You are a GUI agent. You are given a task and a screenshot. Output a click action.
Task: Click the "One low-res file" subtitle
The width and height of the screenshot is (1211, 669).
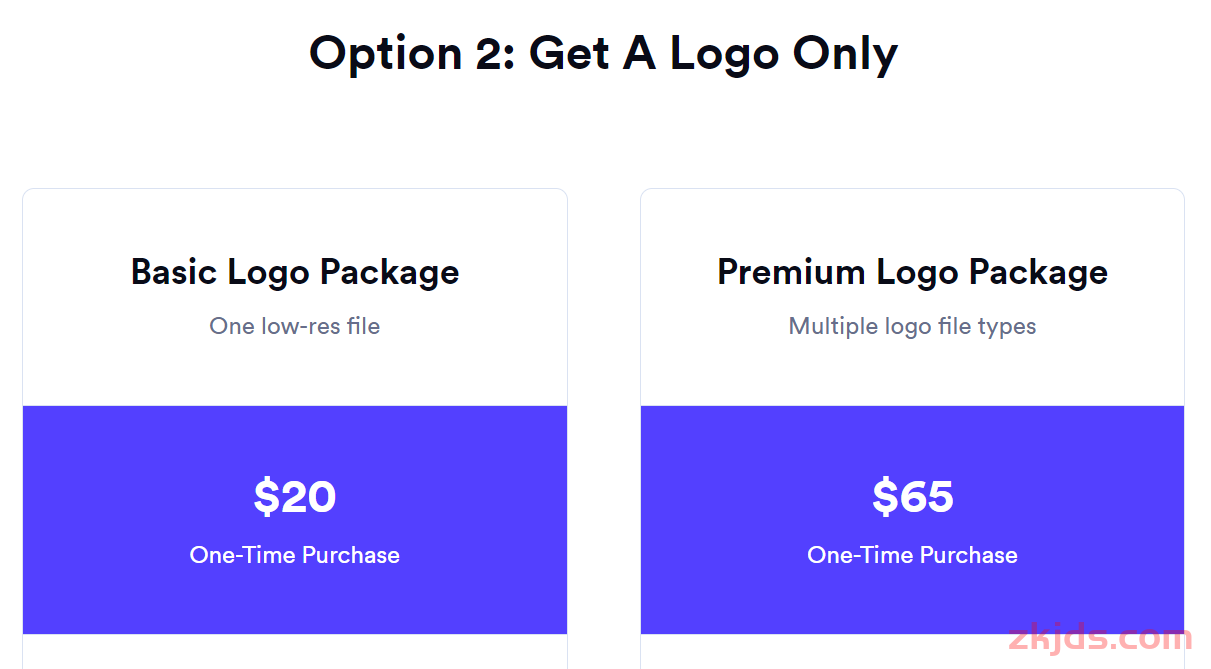click(x=295, y=326)
